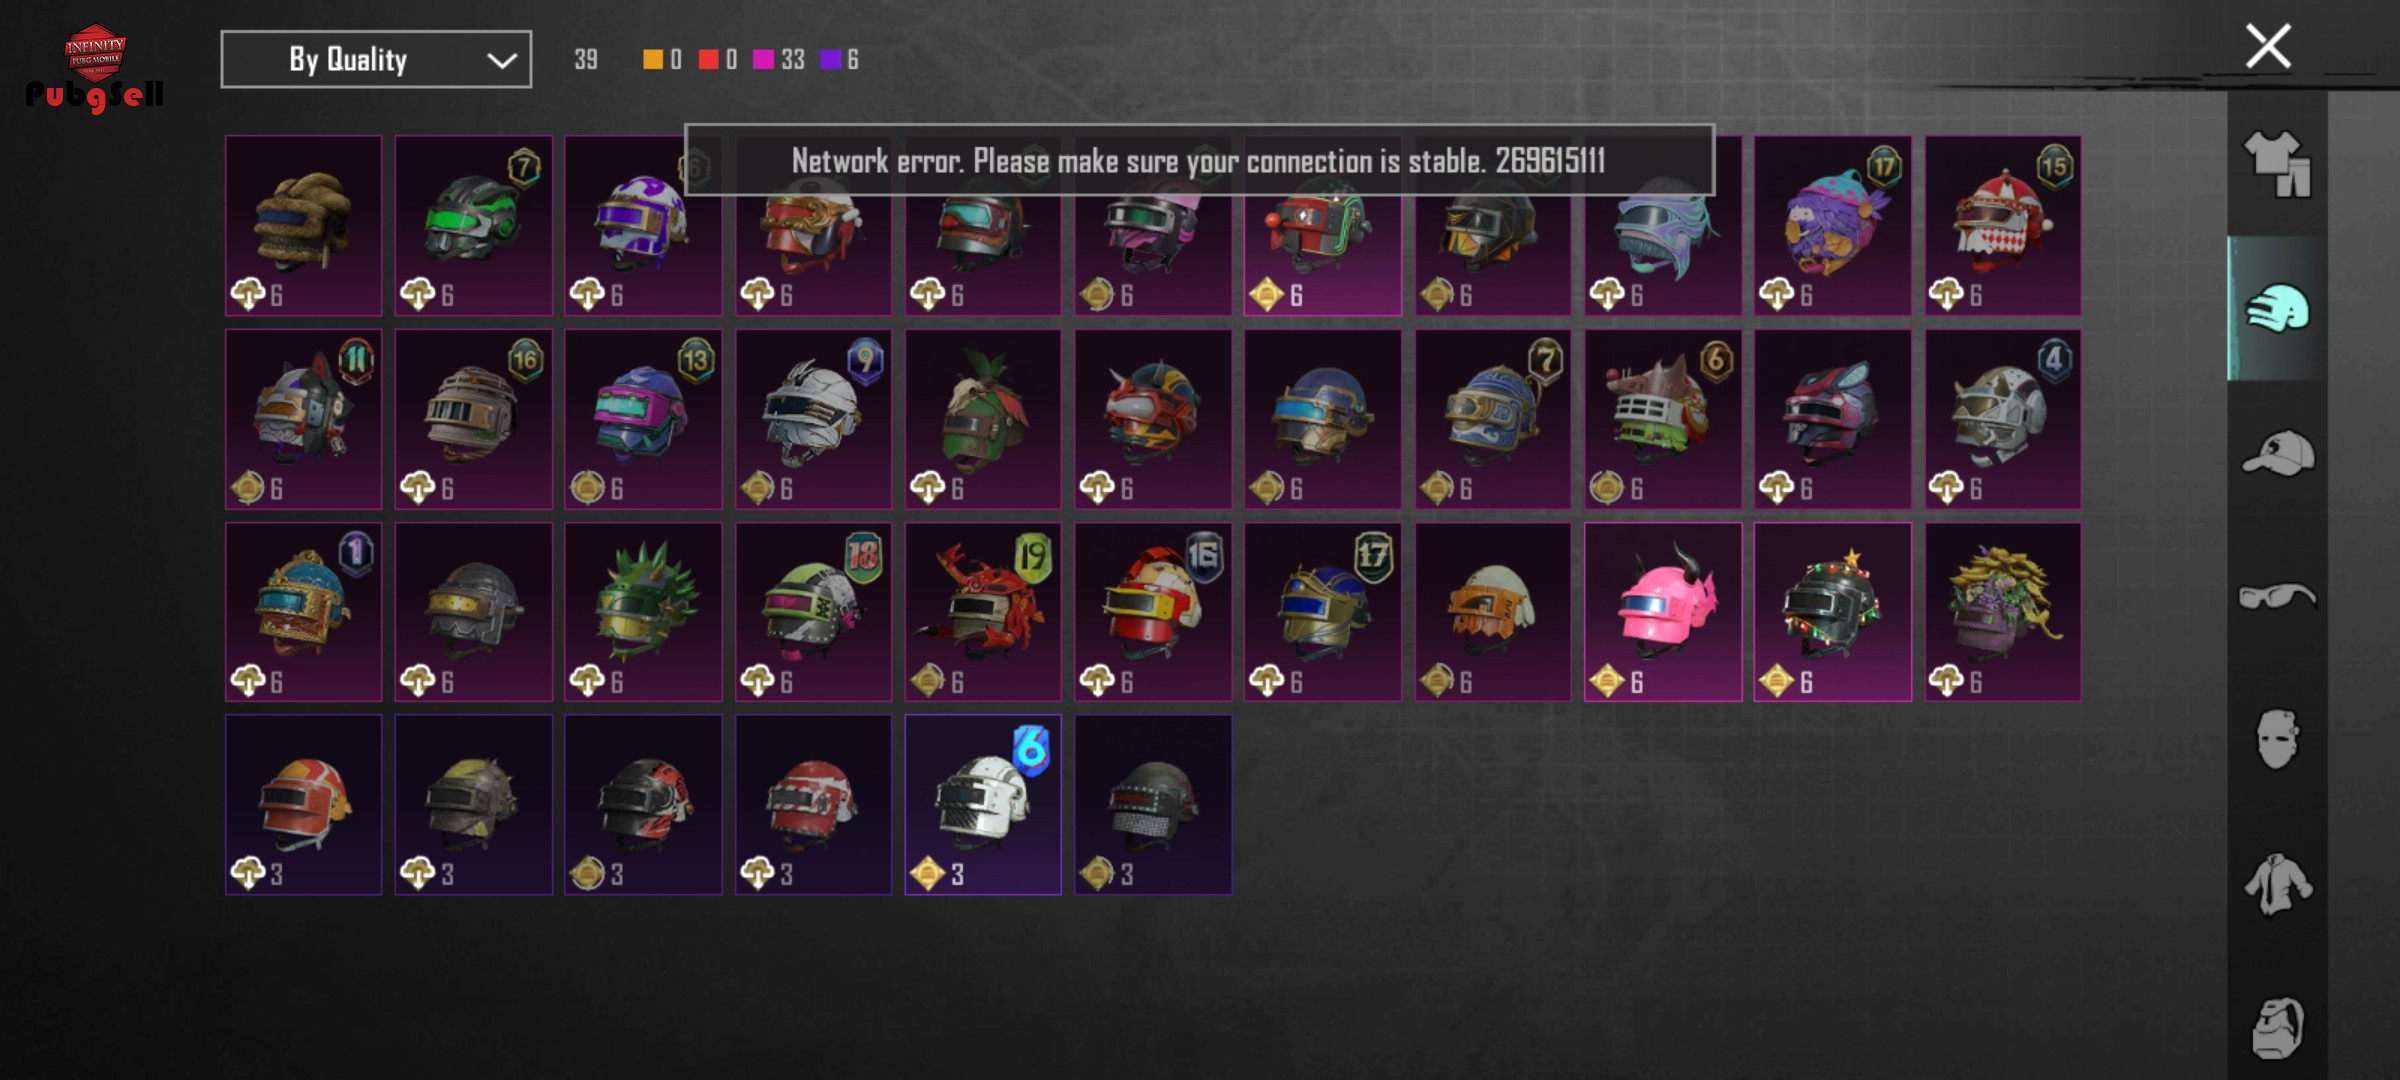Click the orange quality count swatch

pyautogui.click(x=653, y=60)
